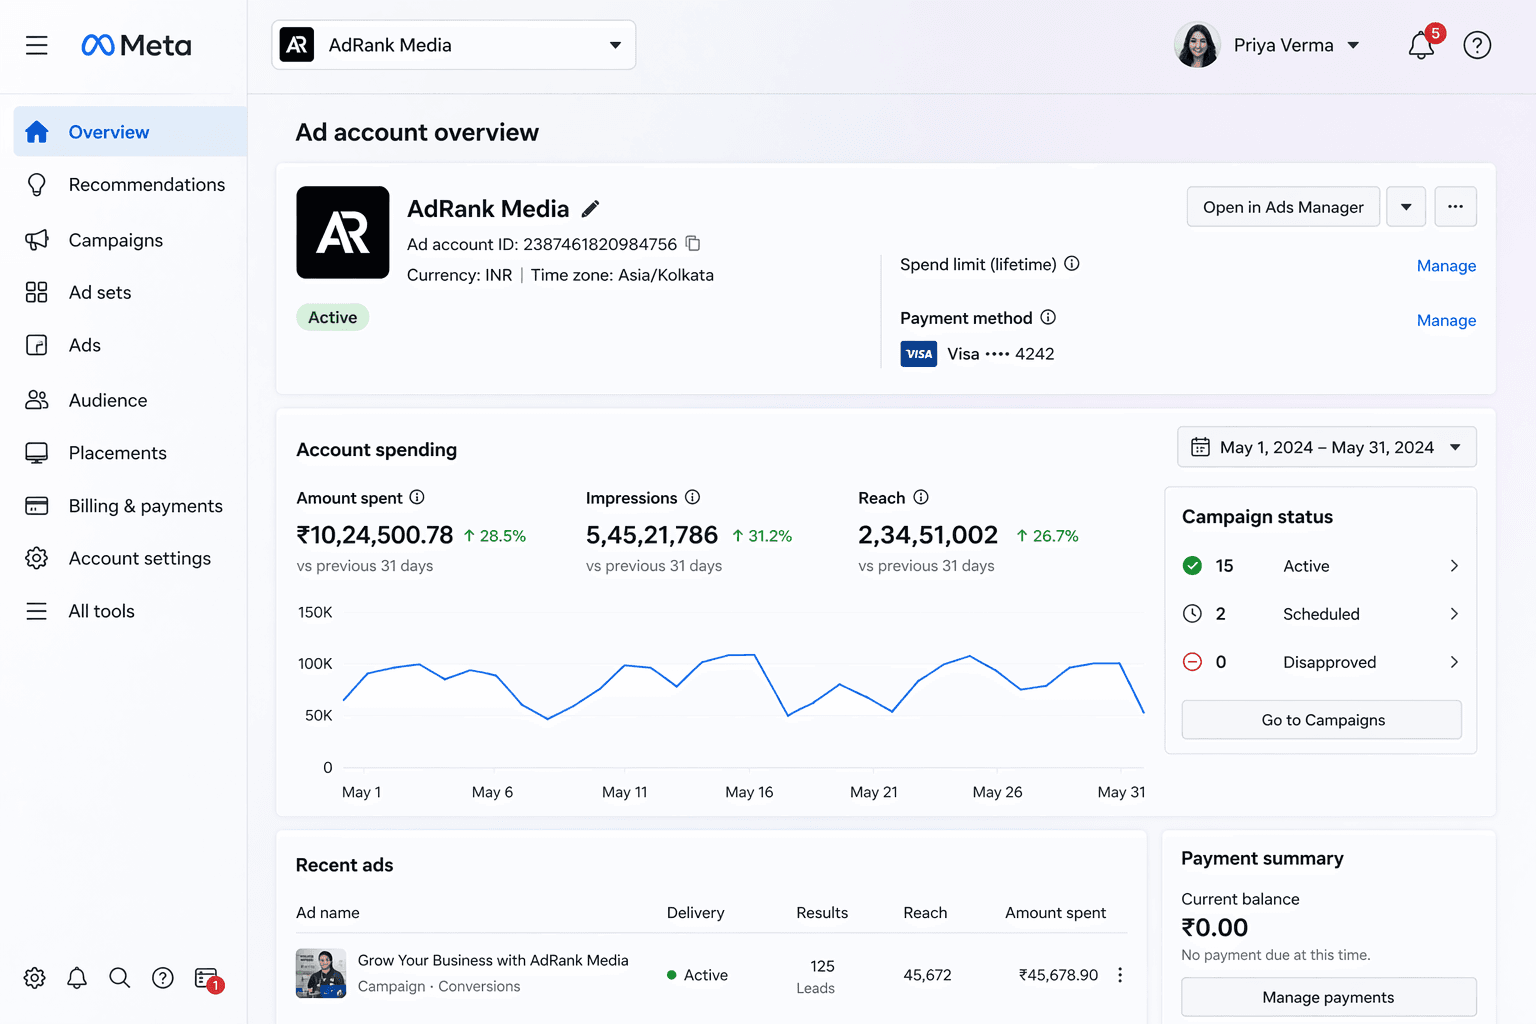Expand the Disapproved campaigns chevron
1536x1024 pixels.
[1454, 662]
